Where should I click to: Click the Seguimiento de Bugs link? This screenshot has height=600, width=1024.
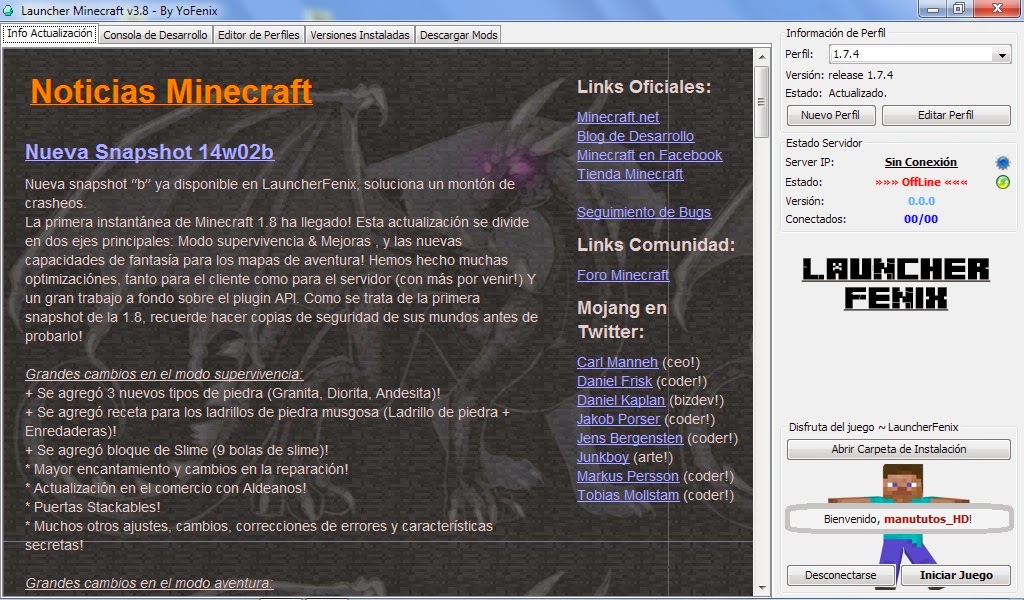pos(644,212)
